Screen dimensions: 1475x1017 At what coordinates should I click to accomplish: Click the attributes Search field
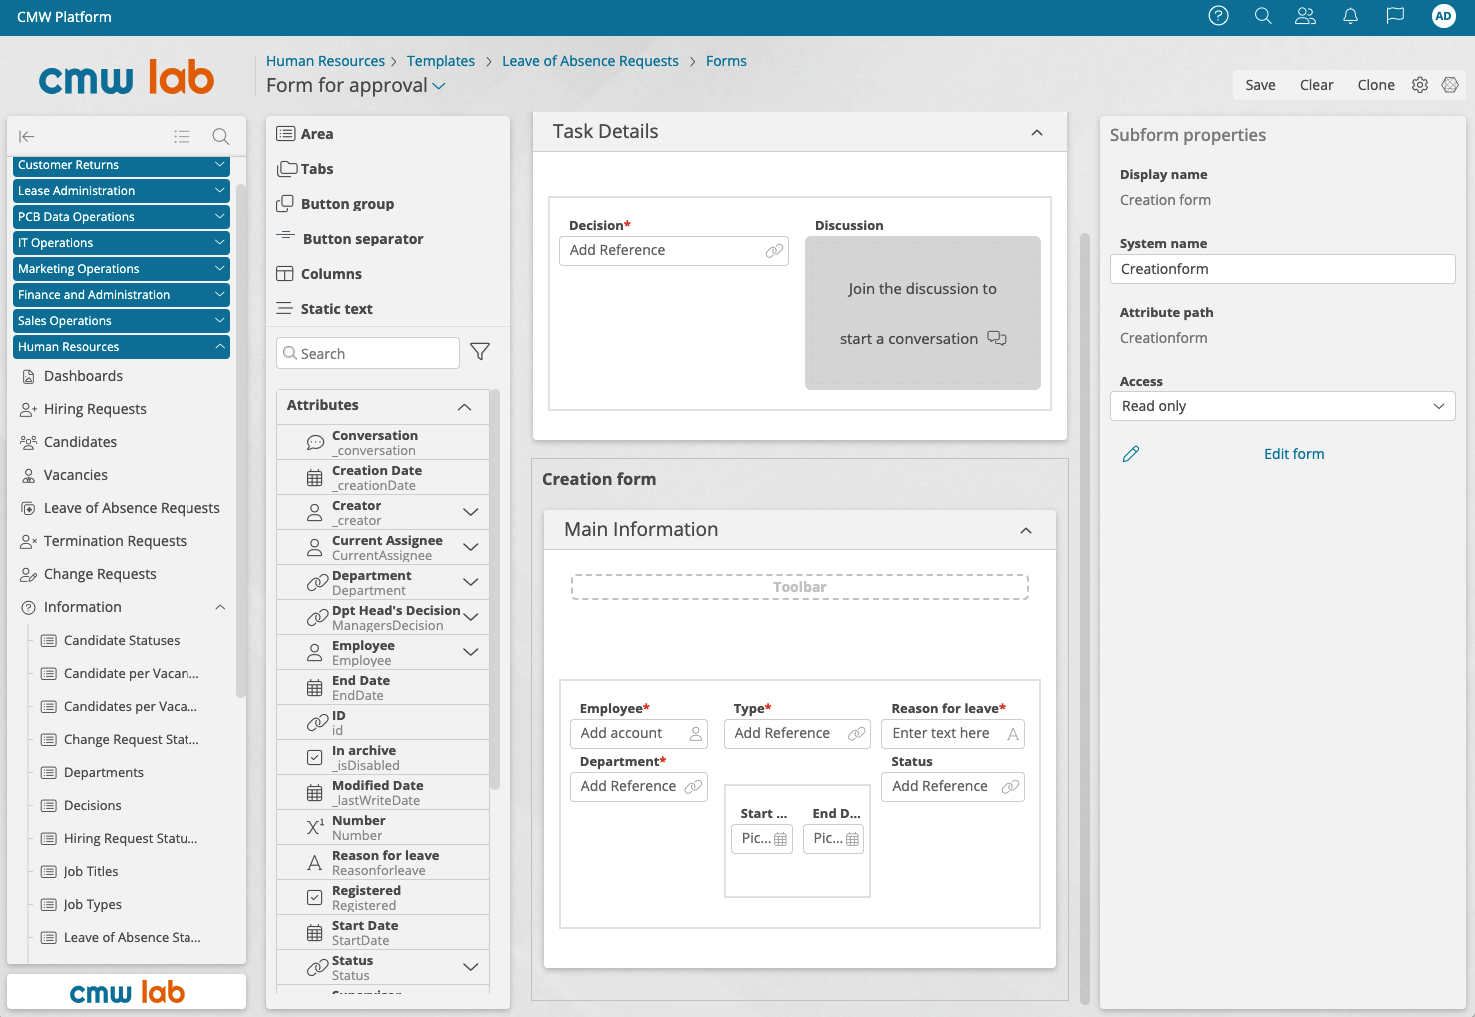(368, 353)
